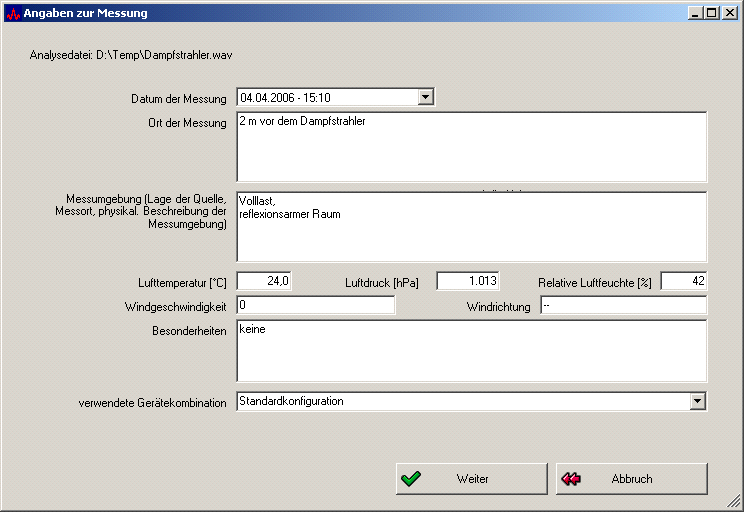This screenshot has width=745, height=513.
Task: Click the Weiter button
Action: [x=471, y=479]
